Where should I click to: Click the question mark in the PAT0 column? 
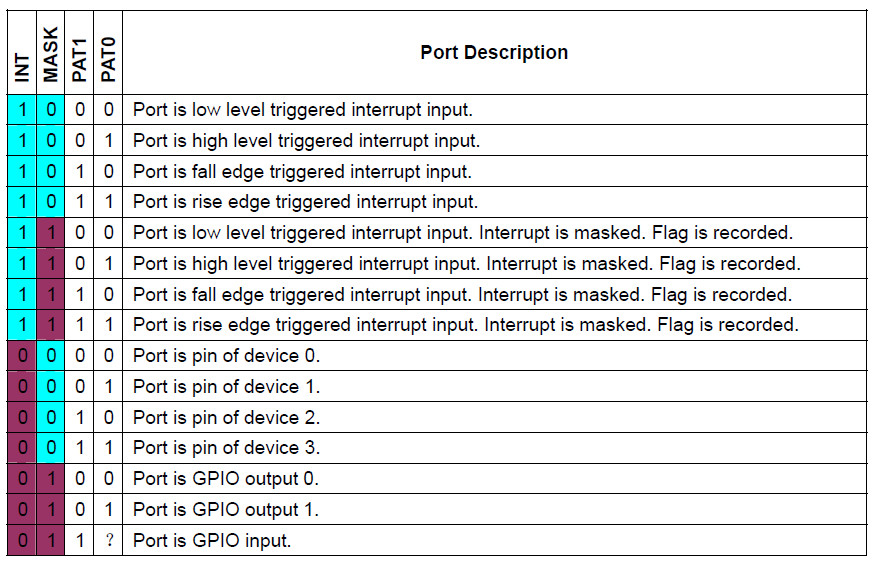108,541
